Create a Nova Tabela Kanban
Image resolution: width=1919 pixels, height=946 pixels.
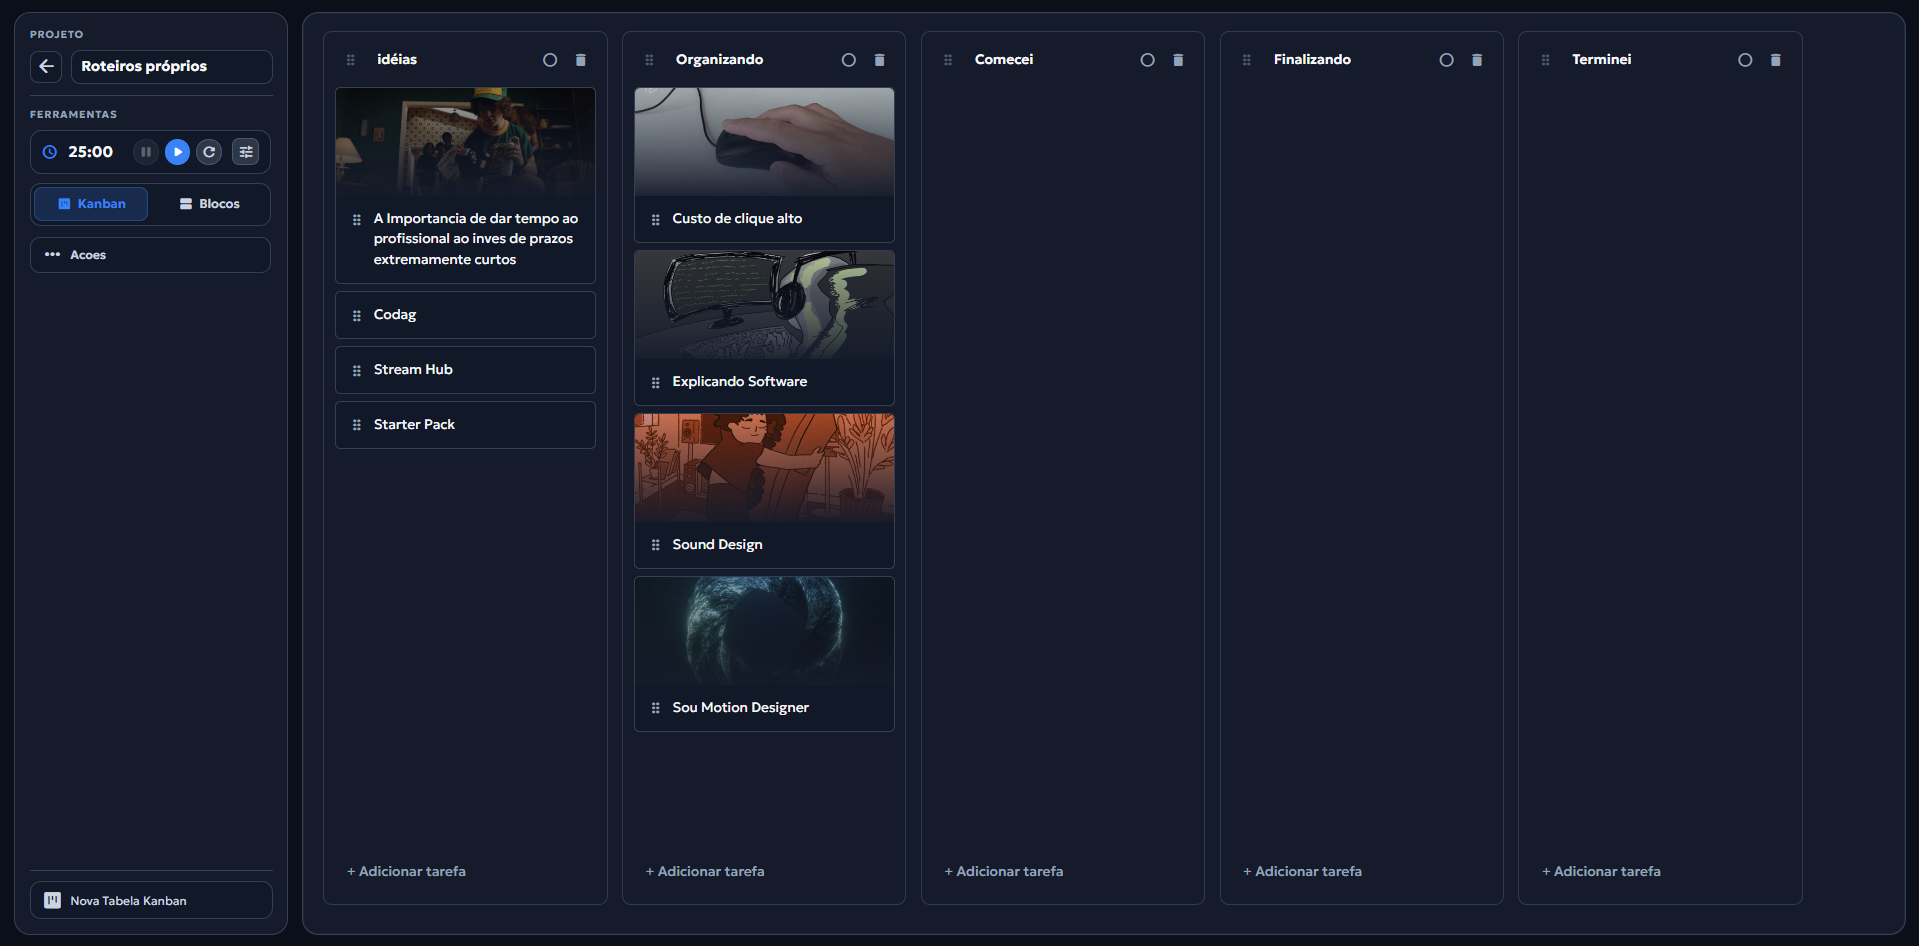pyautogui.click(x=150, y=900)
